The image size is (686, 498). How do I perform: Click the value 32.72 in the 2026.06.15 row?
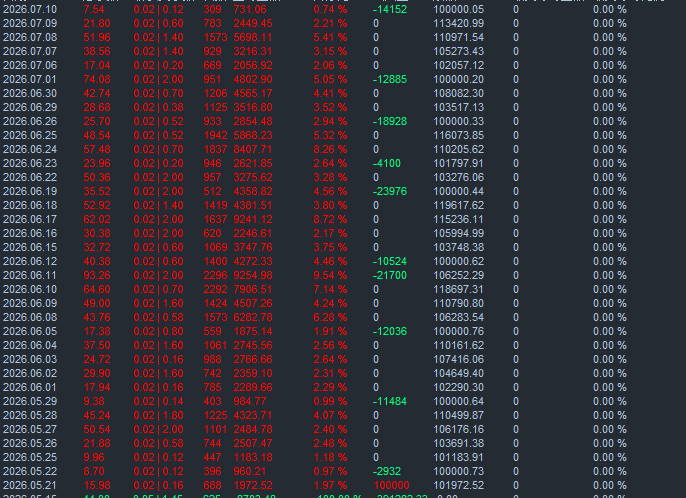97,247
